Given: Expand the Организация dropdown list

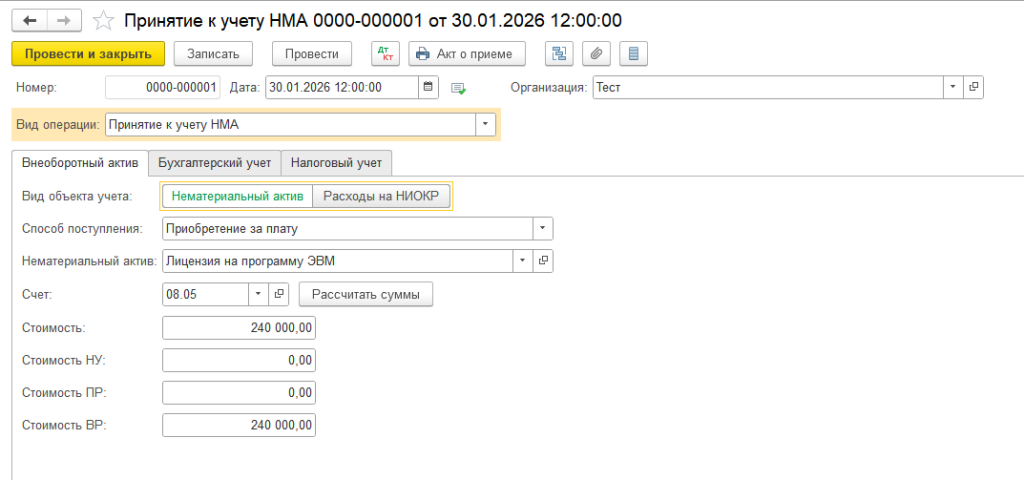Looking at the screenshot, I should click(x=953, y=88).
